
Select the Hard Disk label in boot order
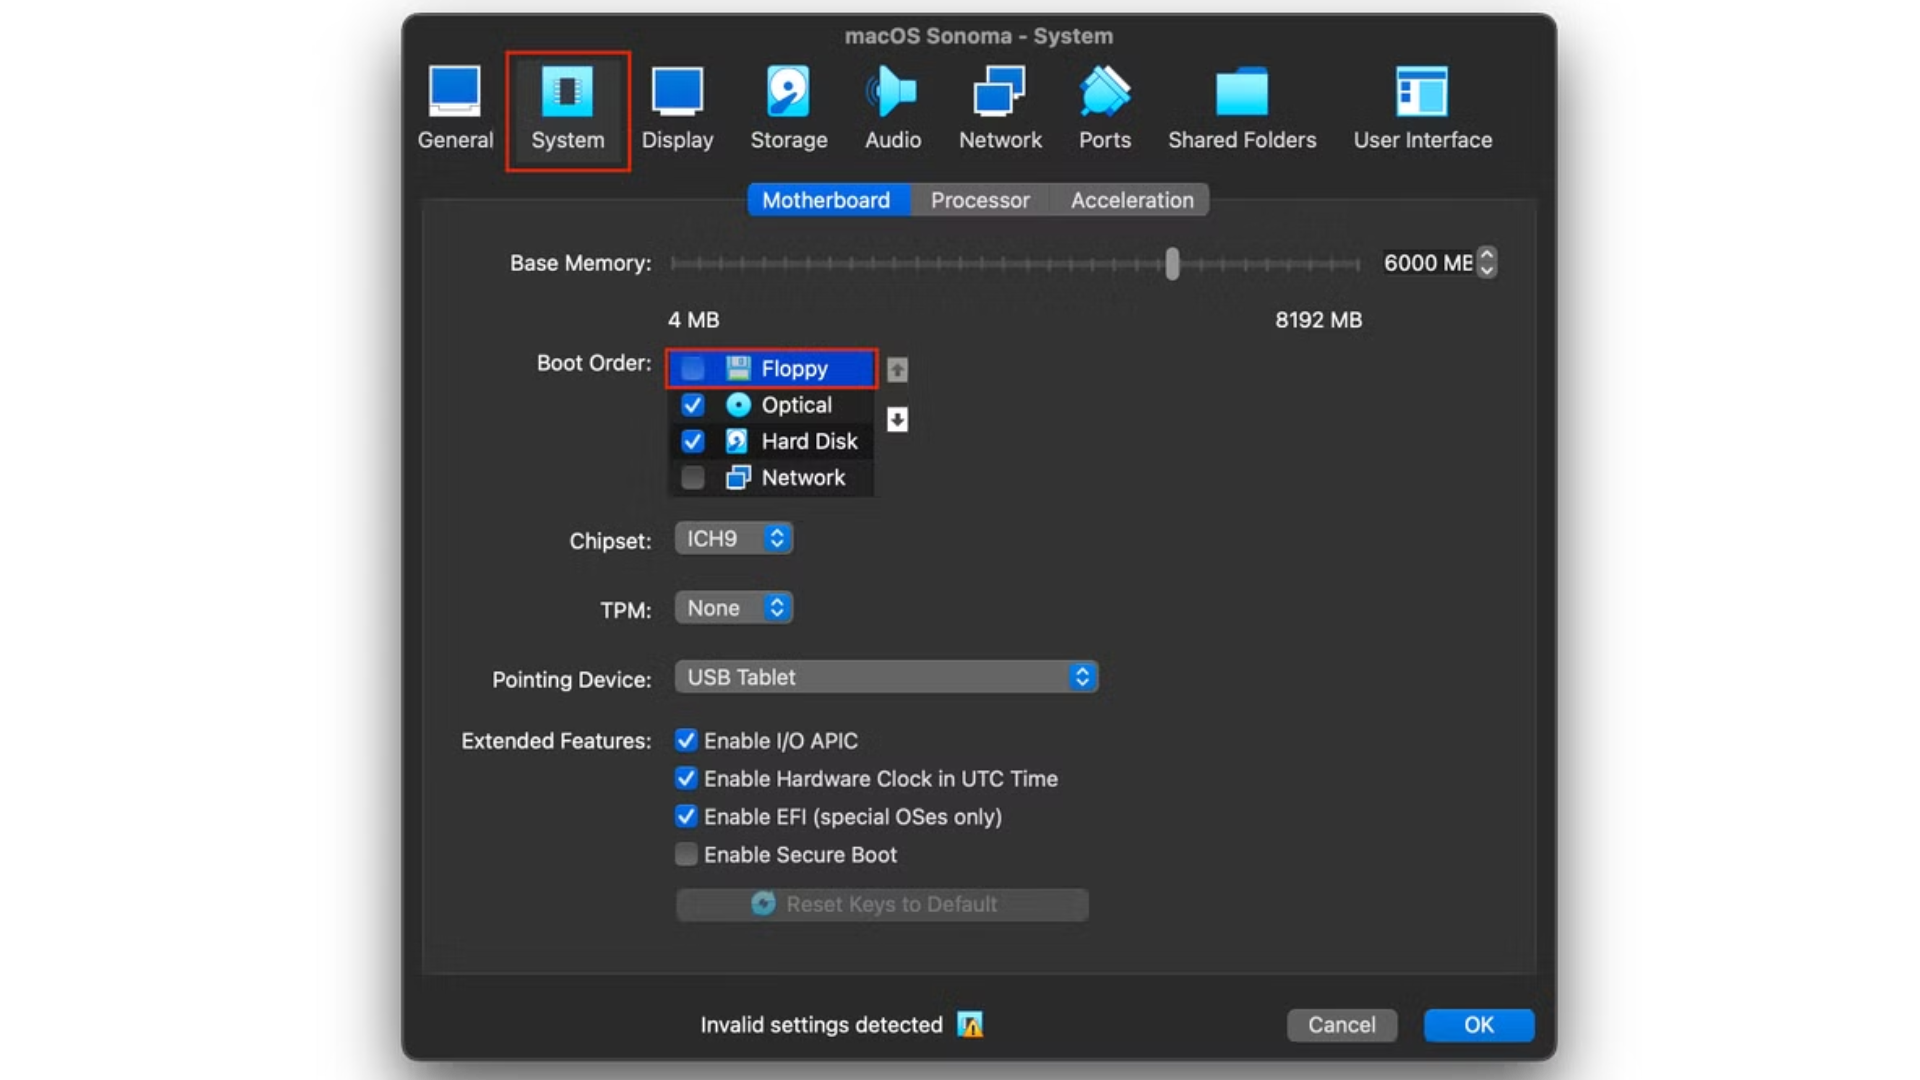[x=809, y=441]
